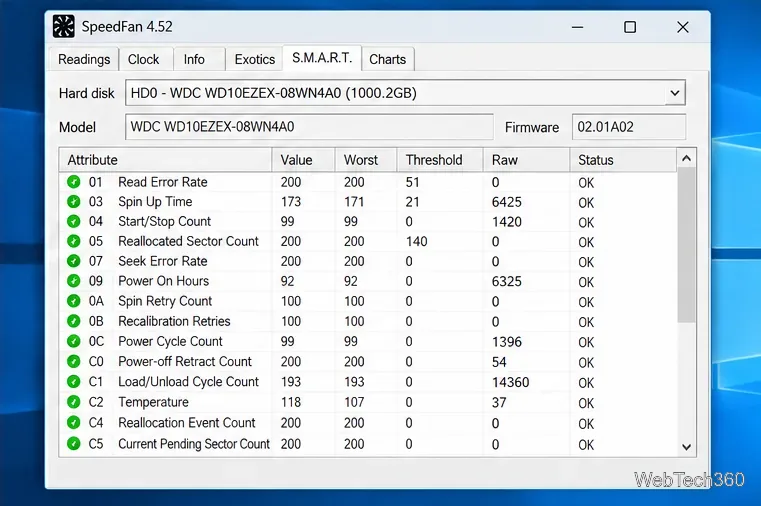Select the Power Cycle Count label
The height and width of the screenshot is (506, 761).
170,342
